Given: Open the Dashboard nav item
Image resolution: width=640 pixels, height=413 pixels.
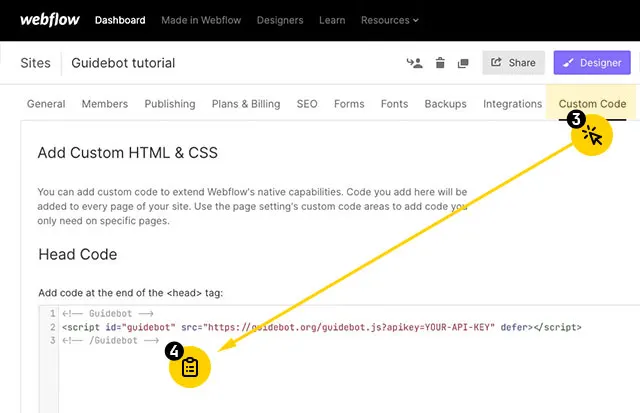Looking at the screenshot, I should point(120,20).
